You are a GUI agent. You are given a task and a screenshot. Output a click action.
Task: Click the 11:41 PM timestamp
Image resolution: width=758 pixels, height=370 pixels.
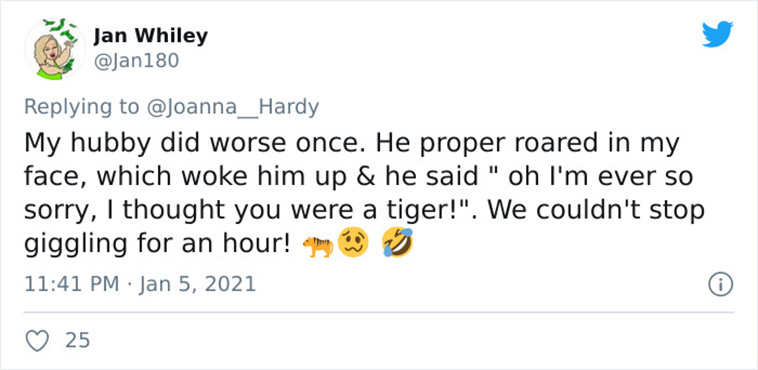pos(72,284)
